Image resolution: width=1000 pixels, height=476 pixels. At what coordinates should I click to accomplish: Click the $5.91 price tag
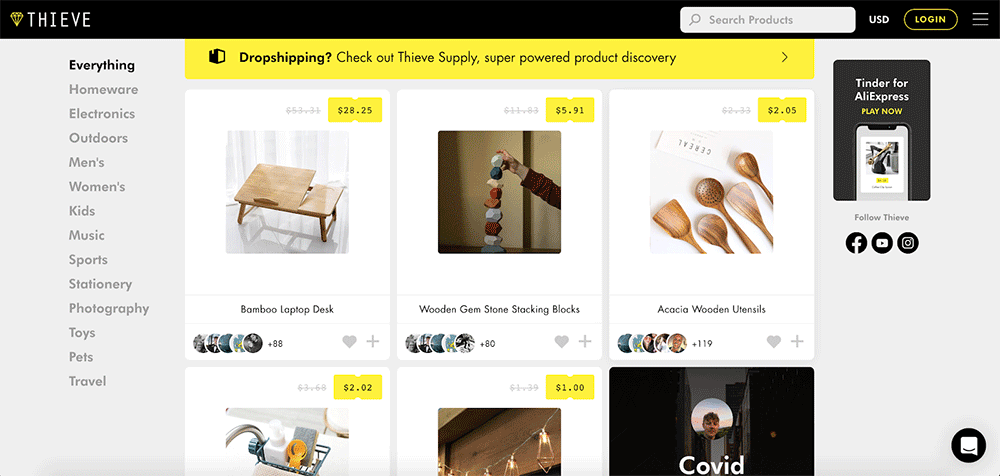click(x=569, y=110)
